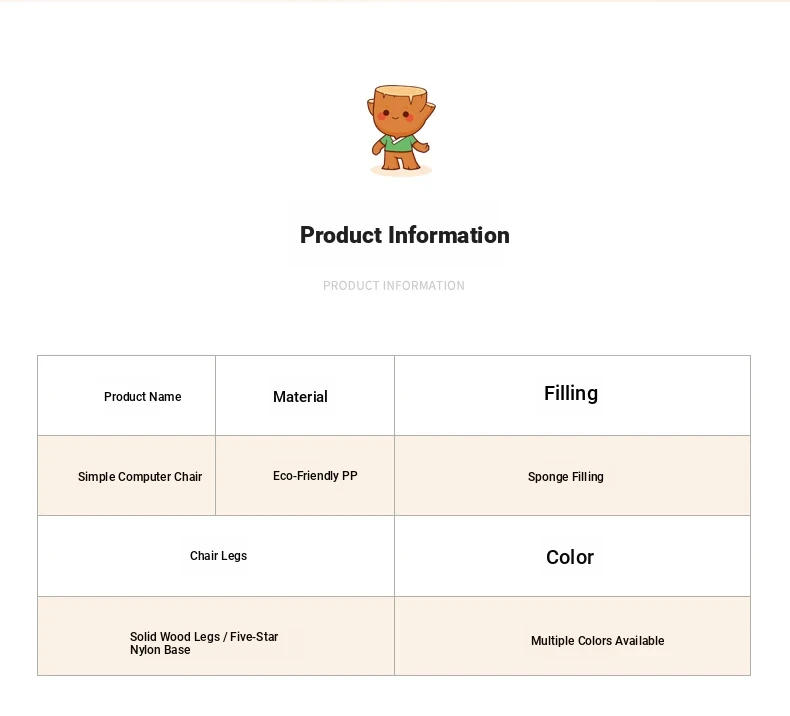Click the mascot's green shirt
The image size is (790, 716).
coord(398,144)
